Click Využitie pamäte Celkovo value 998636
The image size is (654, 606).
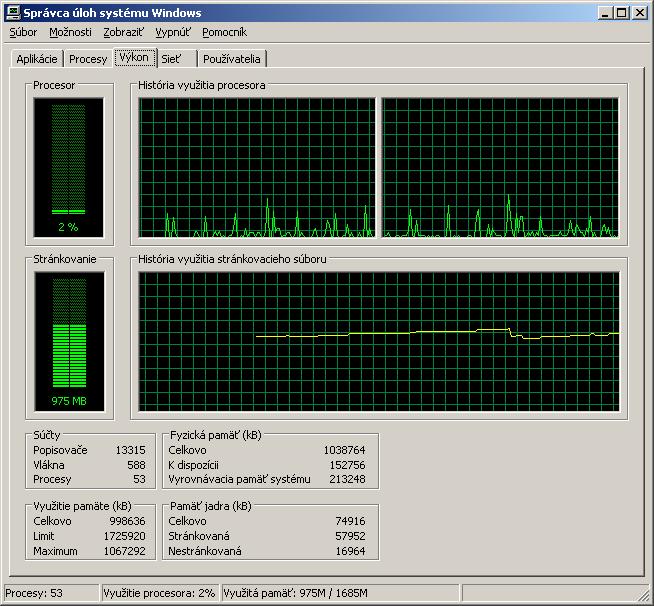click(128, 521)
